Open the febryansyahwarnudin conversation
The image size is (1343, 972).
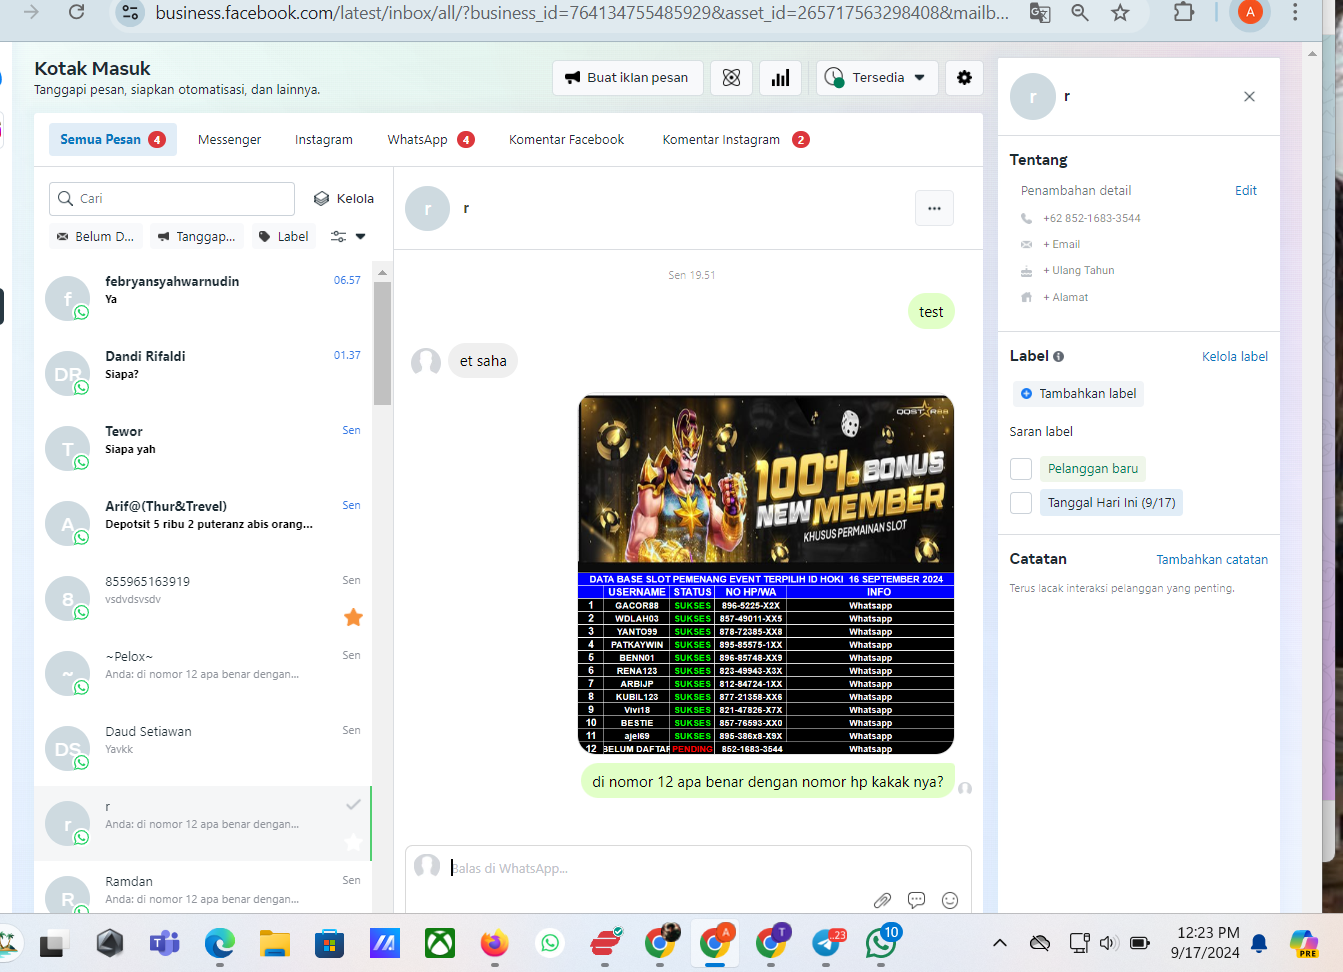(x=203, y=298)
